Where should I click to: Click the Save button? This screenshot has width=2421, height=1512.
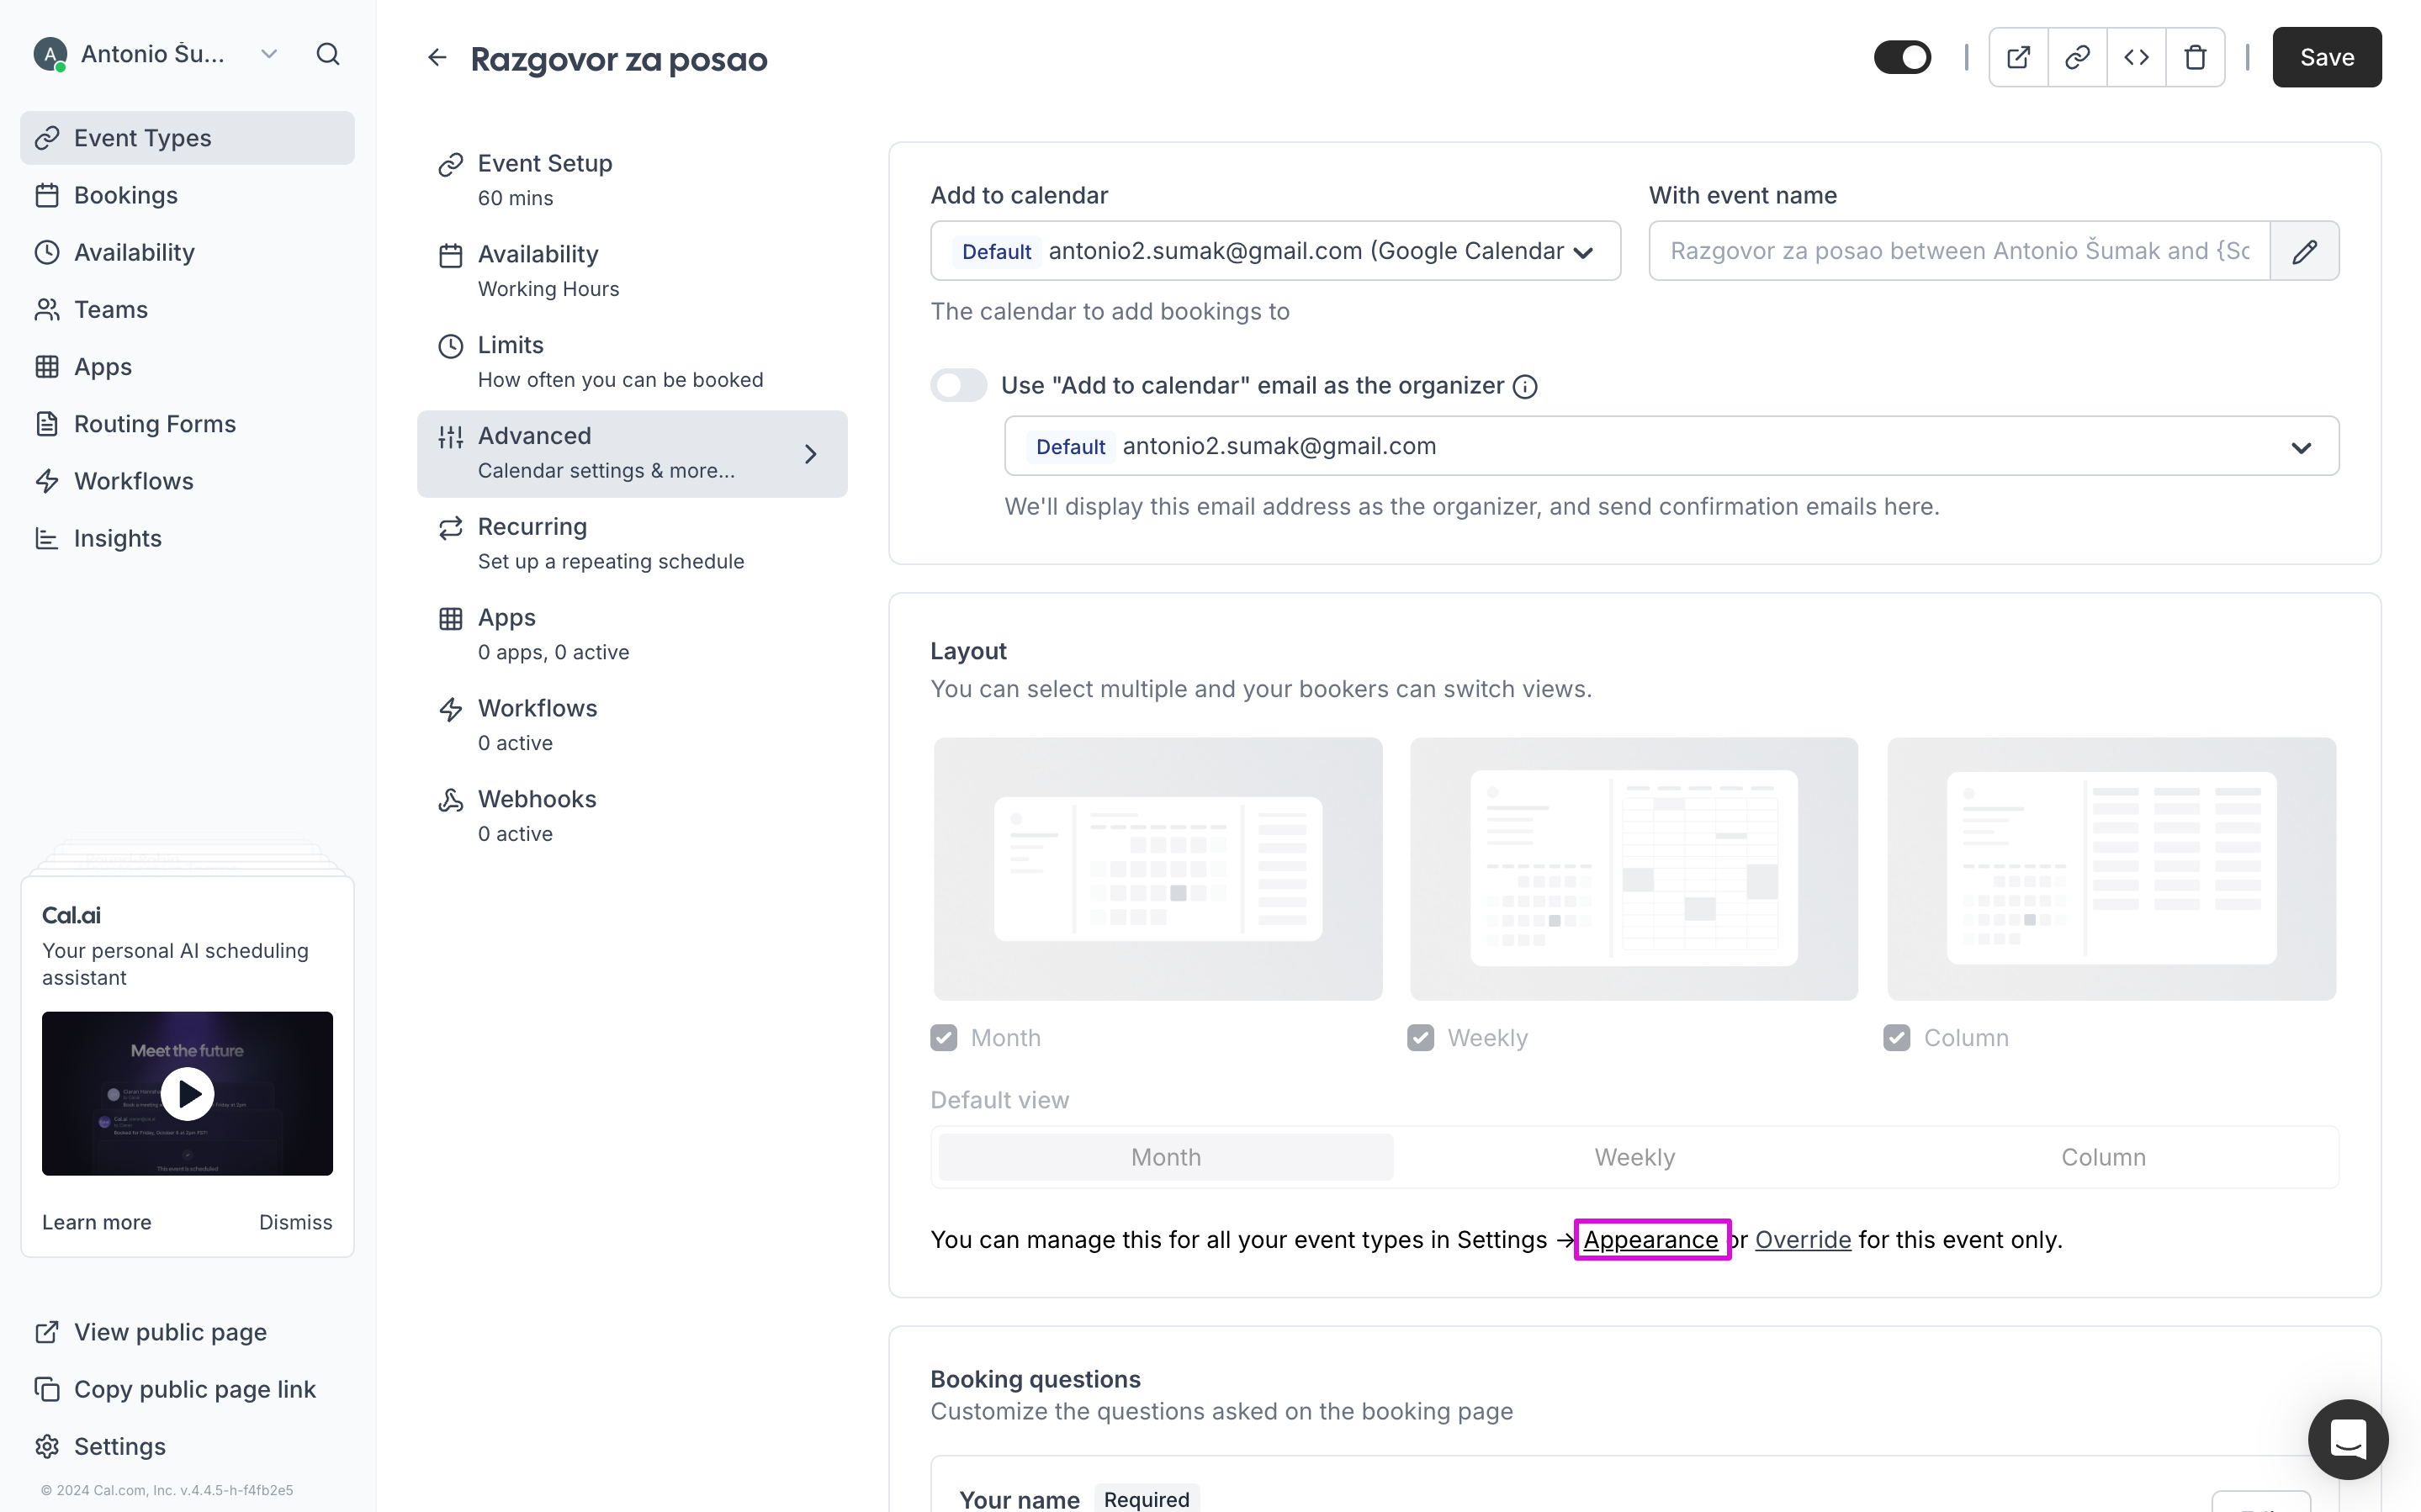point(2326,57)
